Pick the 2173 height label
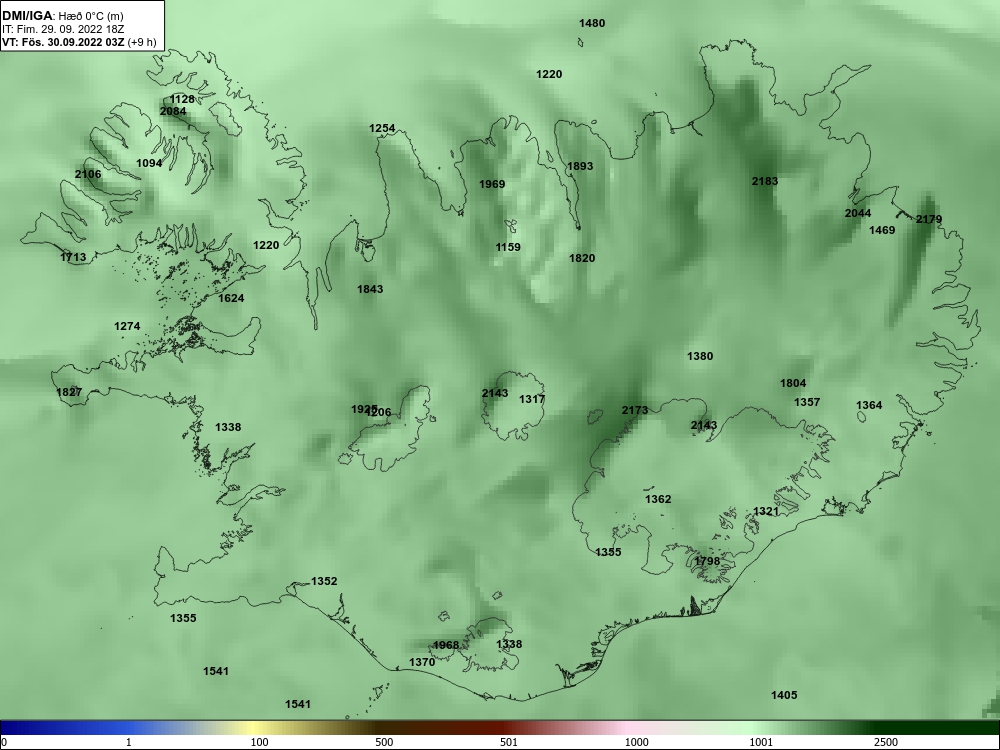Screen dimensions: 1000x750 pos(635,410)
